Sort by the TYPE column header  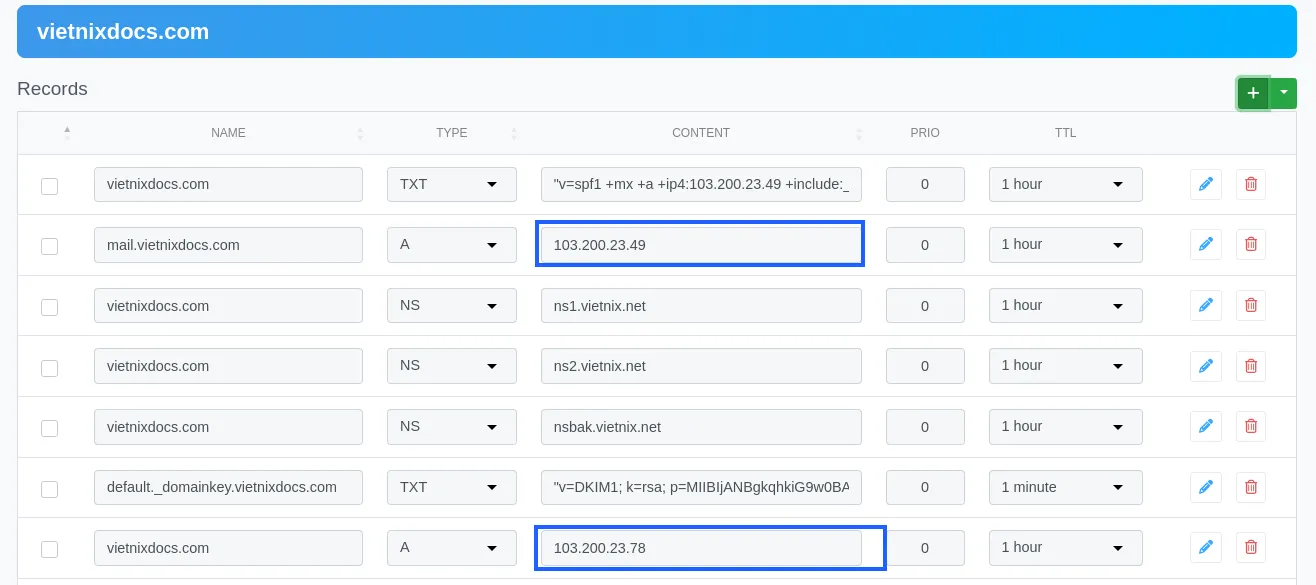click(x=452, y=133)
